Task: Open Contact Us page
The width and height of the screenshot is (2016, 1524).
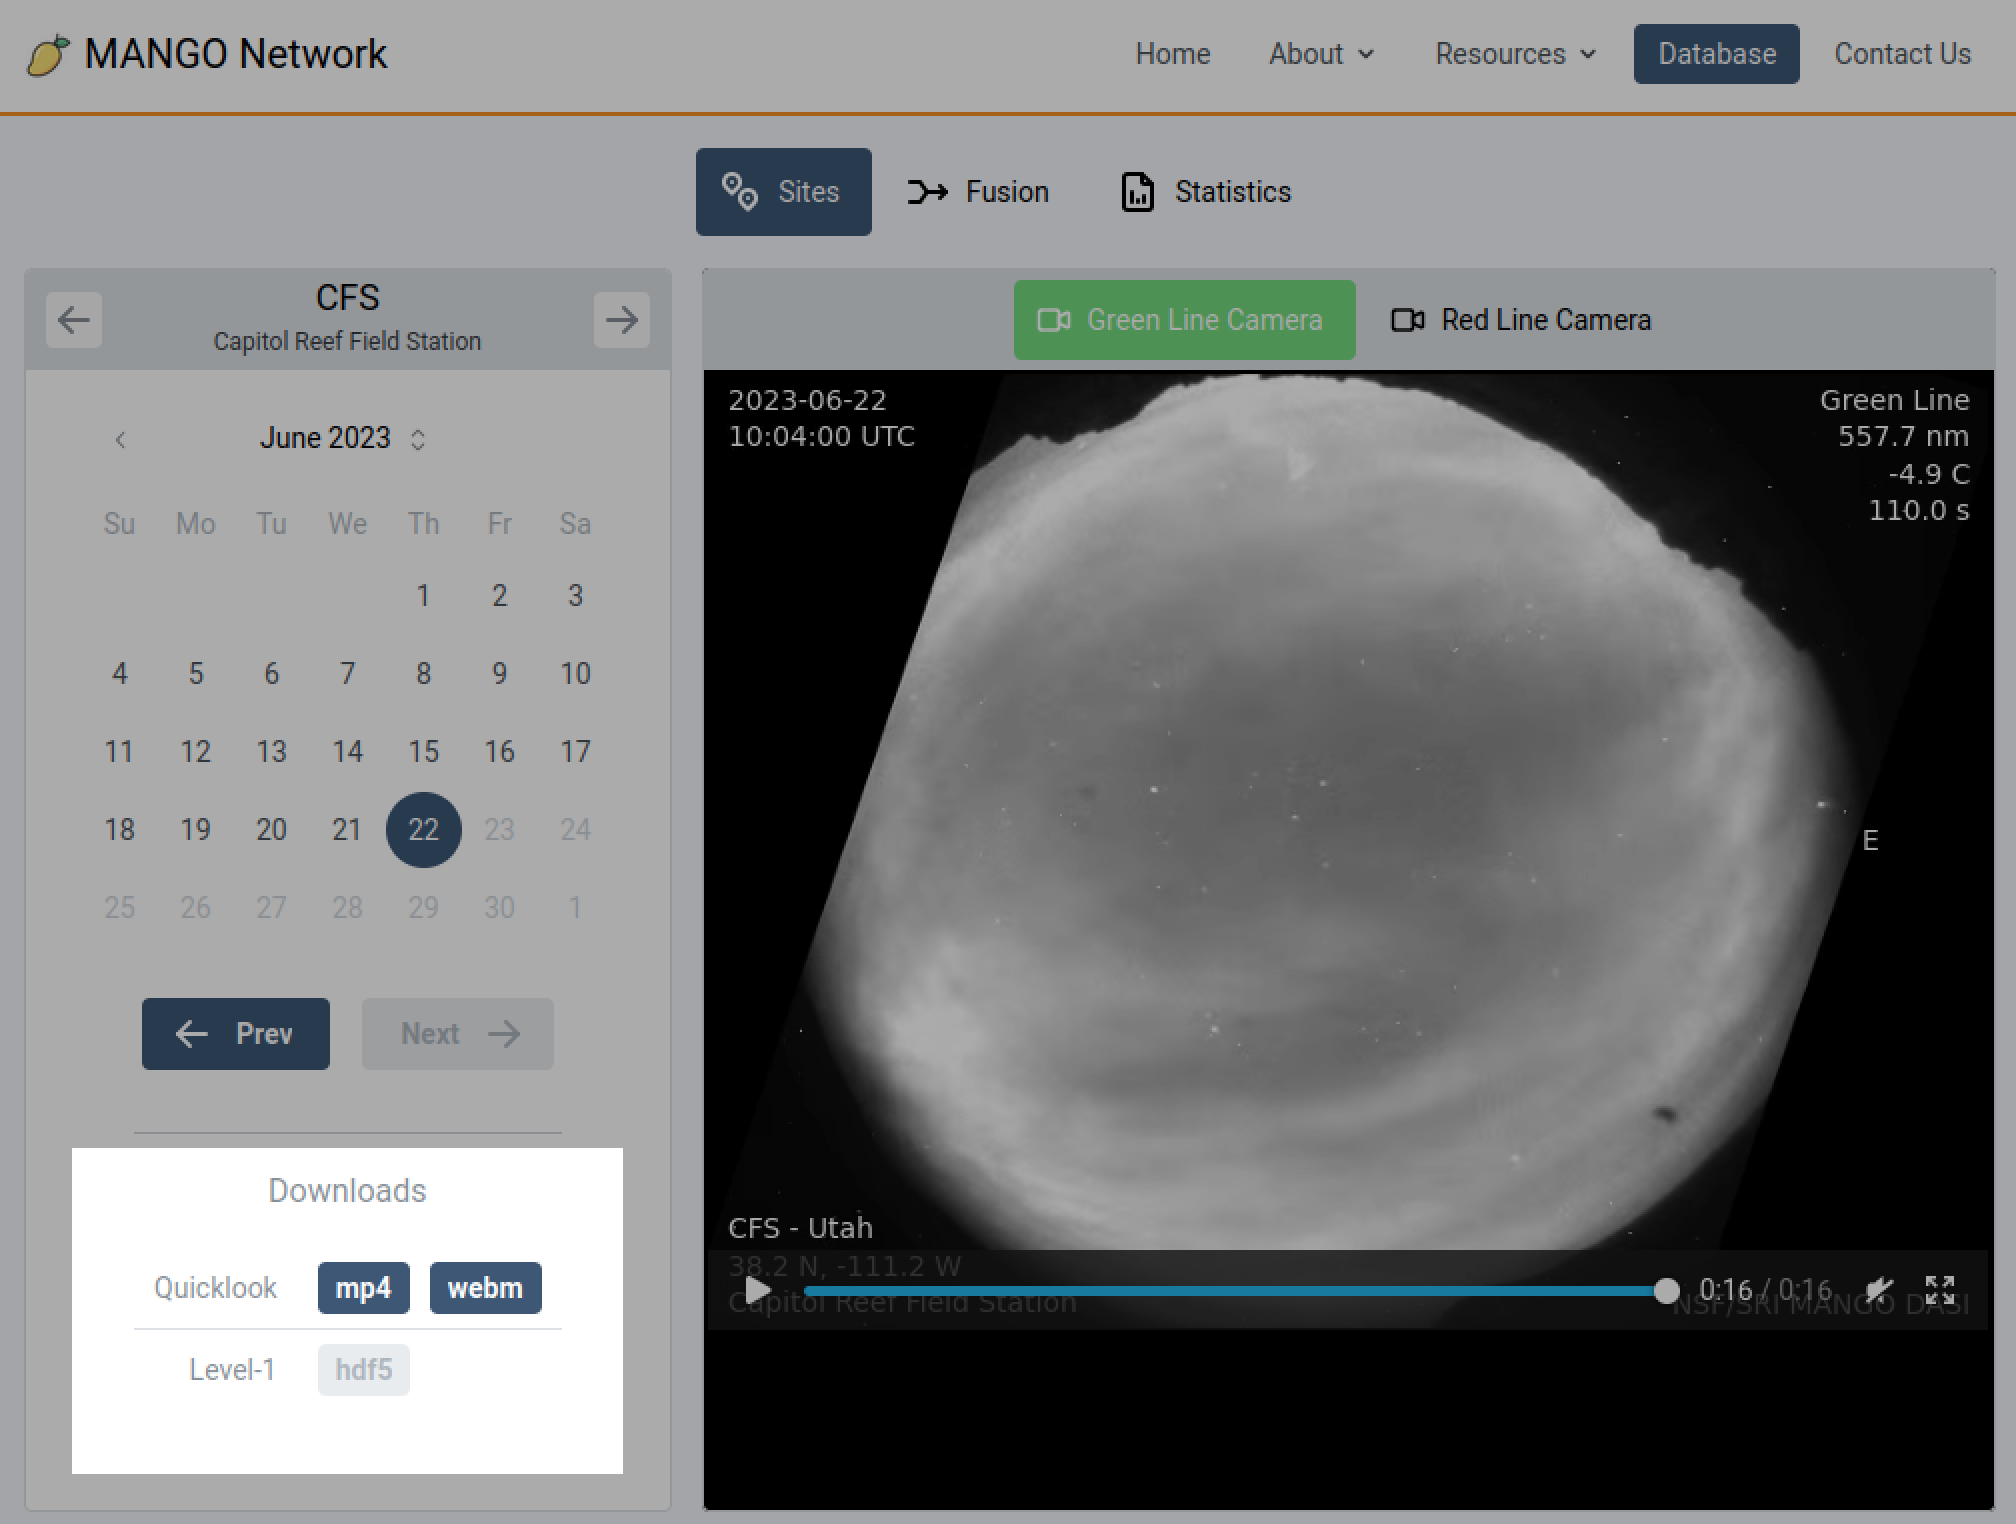Action: click(1902, 54)
